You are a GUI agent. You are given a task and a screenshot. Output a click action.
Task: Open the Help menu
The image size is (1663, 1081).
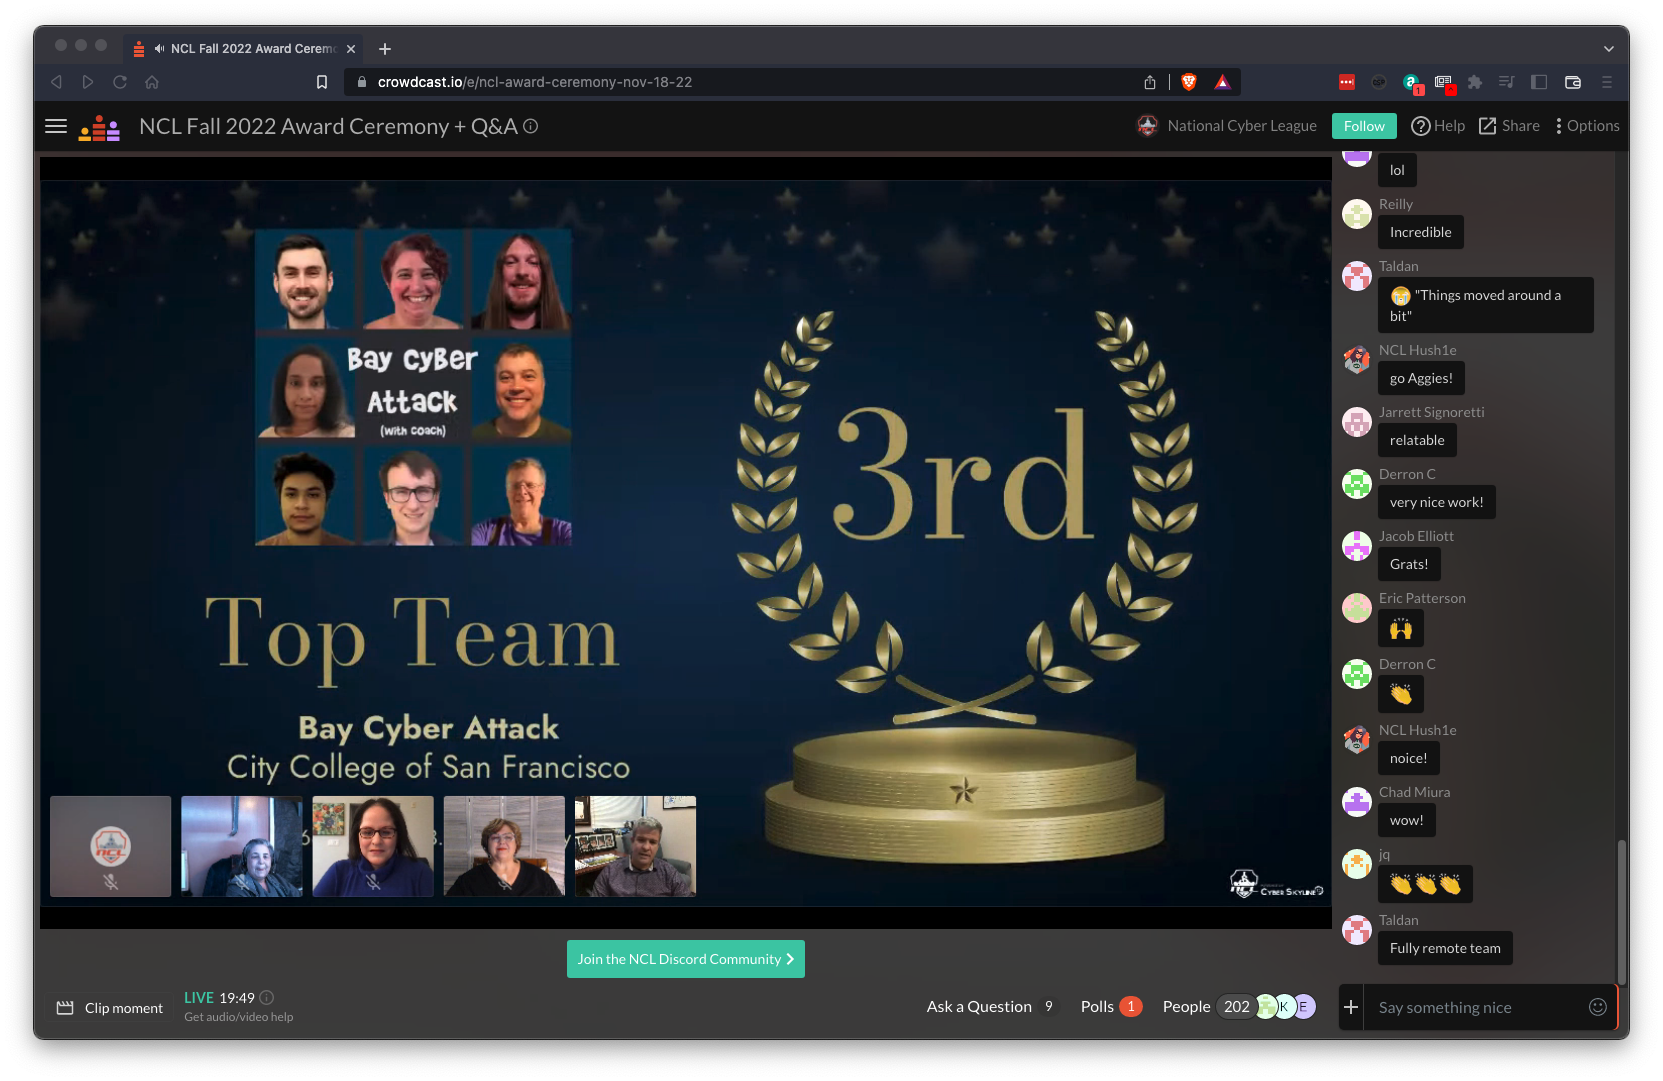click(x=1438, y=126)
